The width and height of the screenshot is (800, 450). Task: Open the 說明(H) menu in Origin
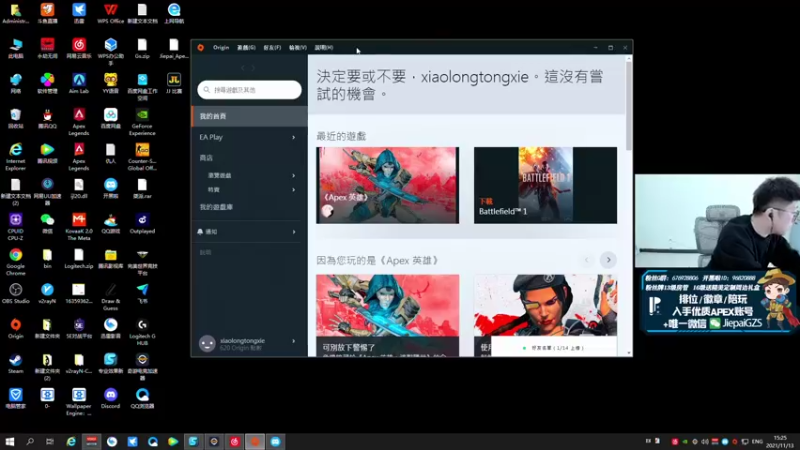323,47
